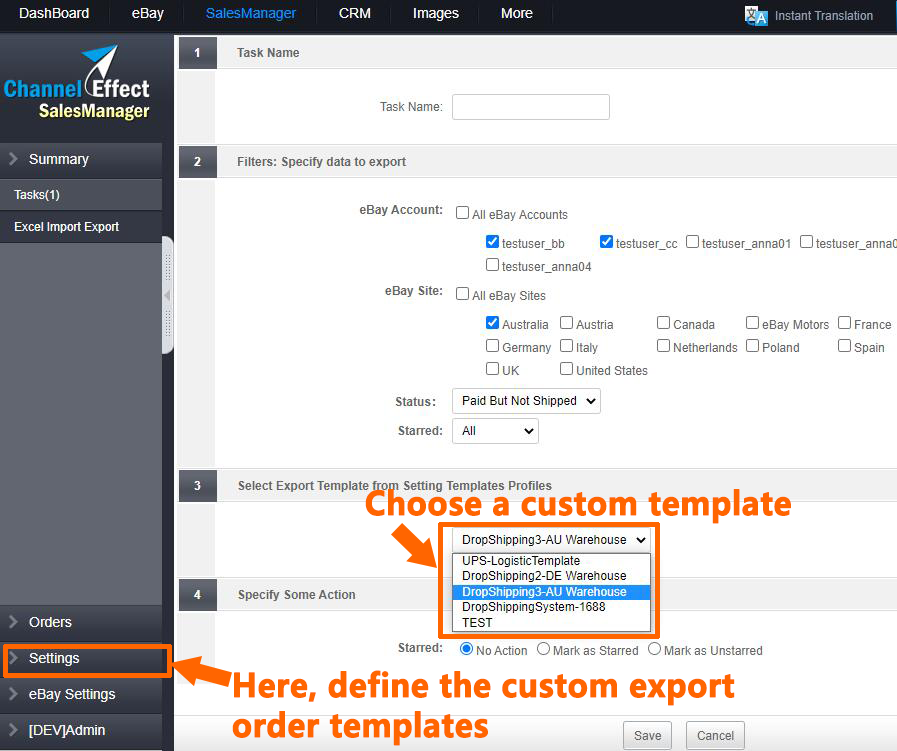897x751 pixels.
Task: Click the chevron icon beside Summary
Action: (14, 159)
